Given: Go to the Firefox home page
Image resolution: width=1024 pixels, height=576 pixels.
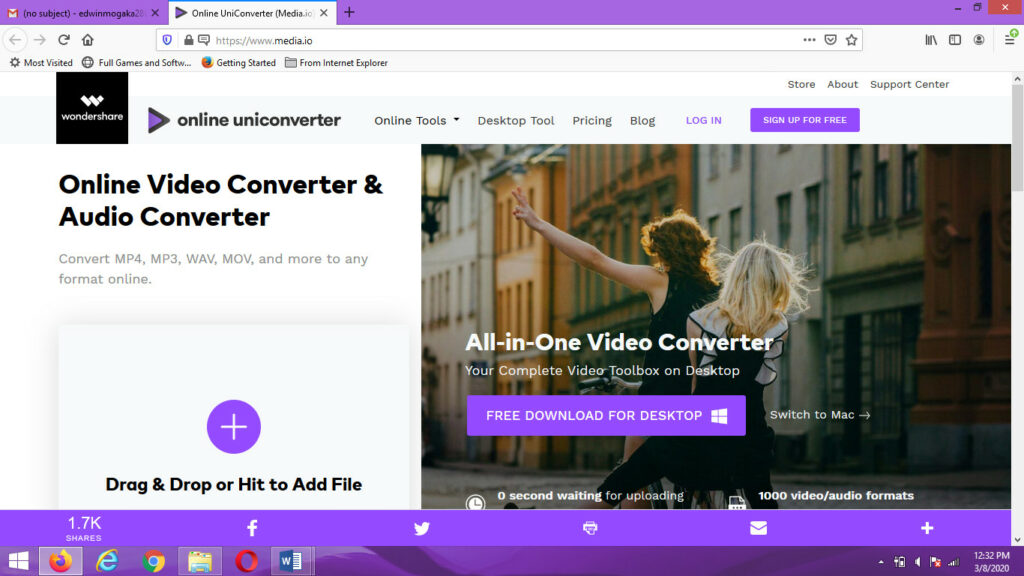Looking at the screenshot, I should (88, 40).
